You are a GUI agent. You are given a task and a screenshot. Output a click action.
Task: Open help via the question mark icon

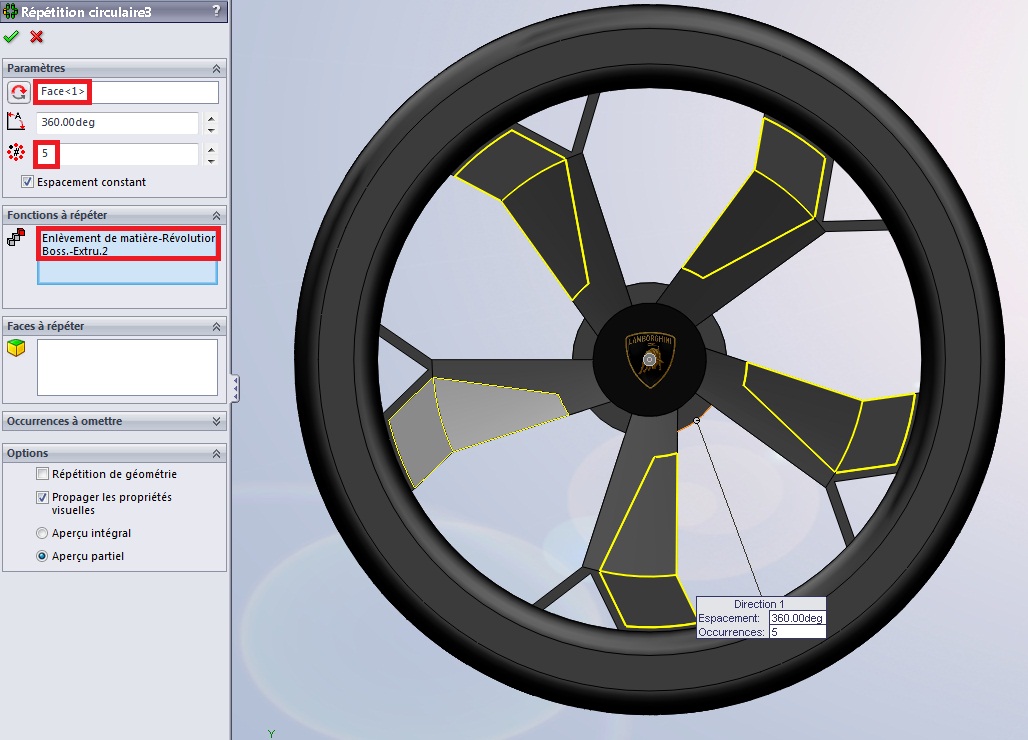point(217,11)
